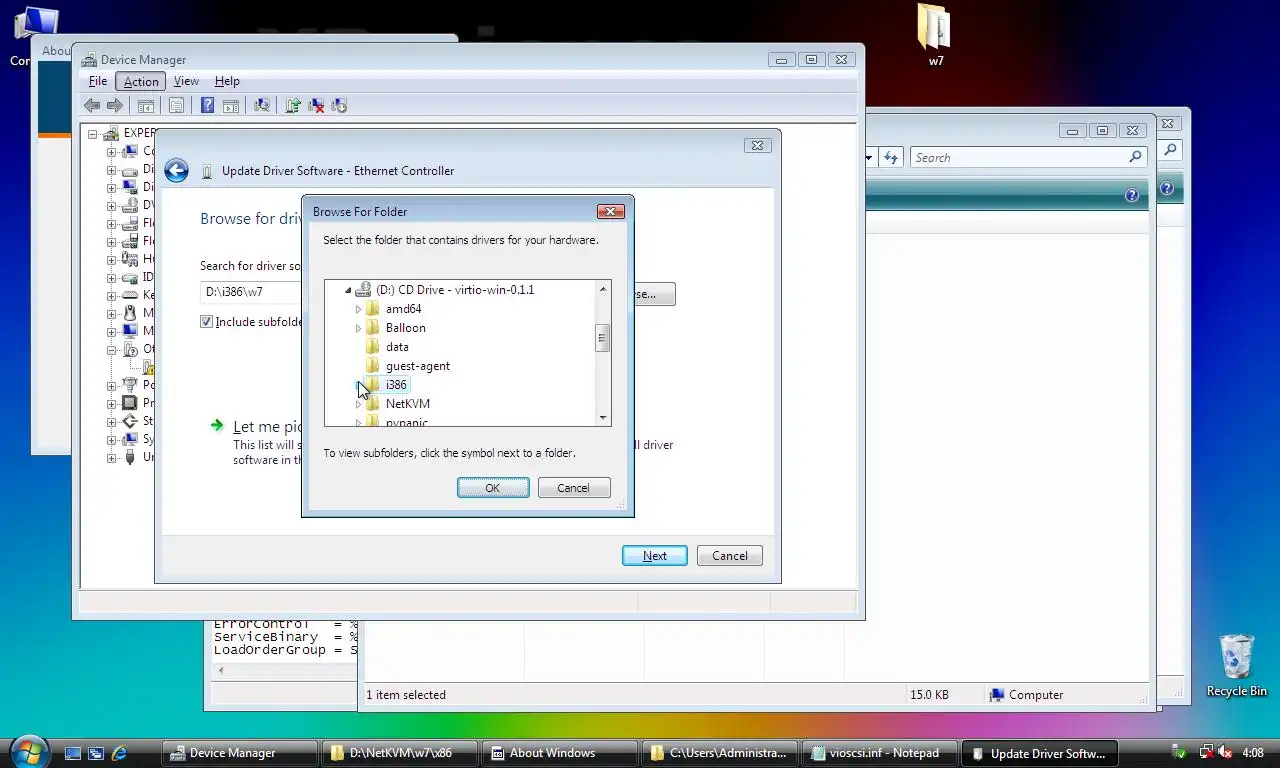Screen dimensions: 1280x768
Task: Toggle the show/hide console tree icon
Action: (146, 105)
